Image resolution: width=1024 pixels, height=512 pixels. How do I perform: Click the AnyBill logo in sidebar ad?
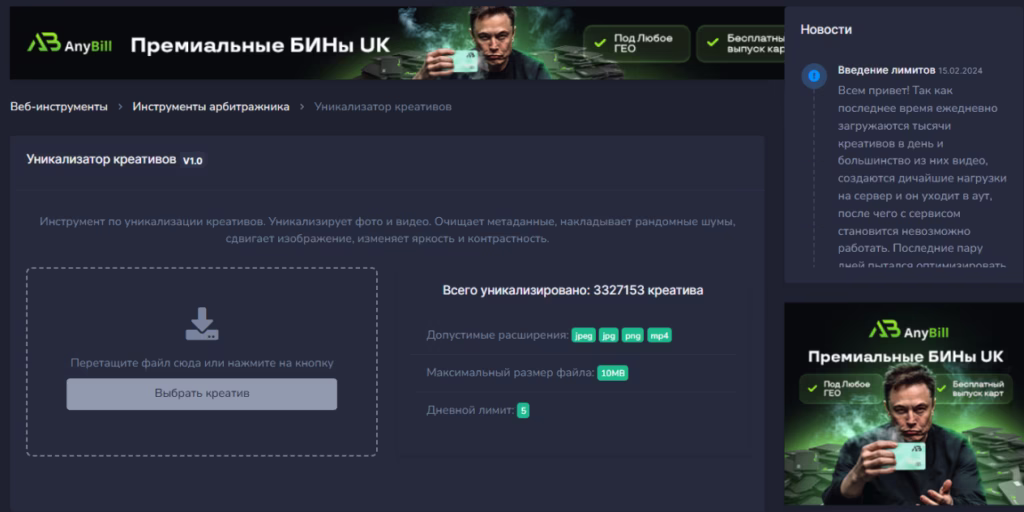(903, 330)
